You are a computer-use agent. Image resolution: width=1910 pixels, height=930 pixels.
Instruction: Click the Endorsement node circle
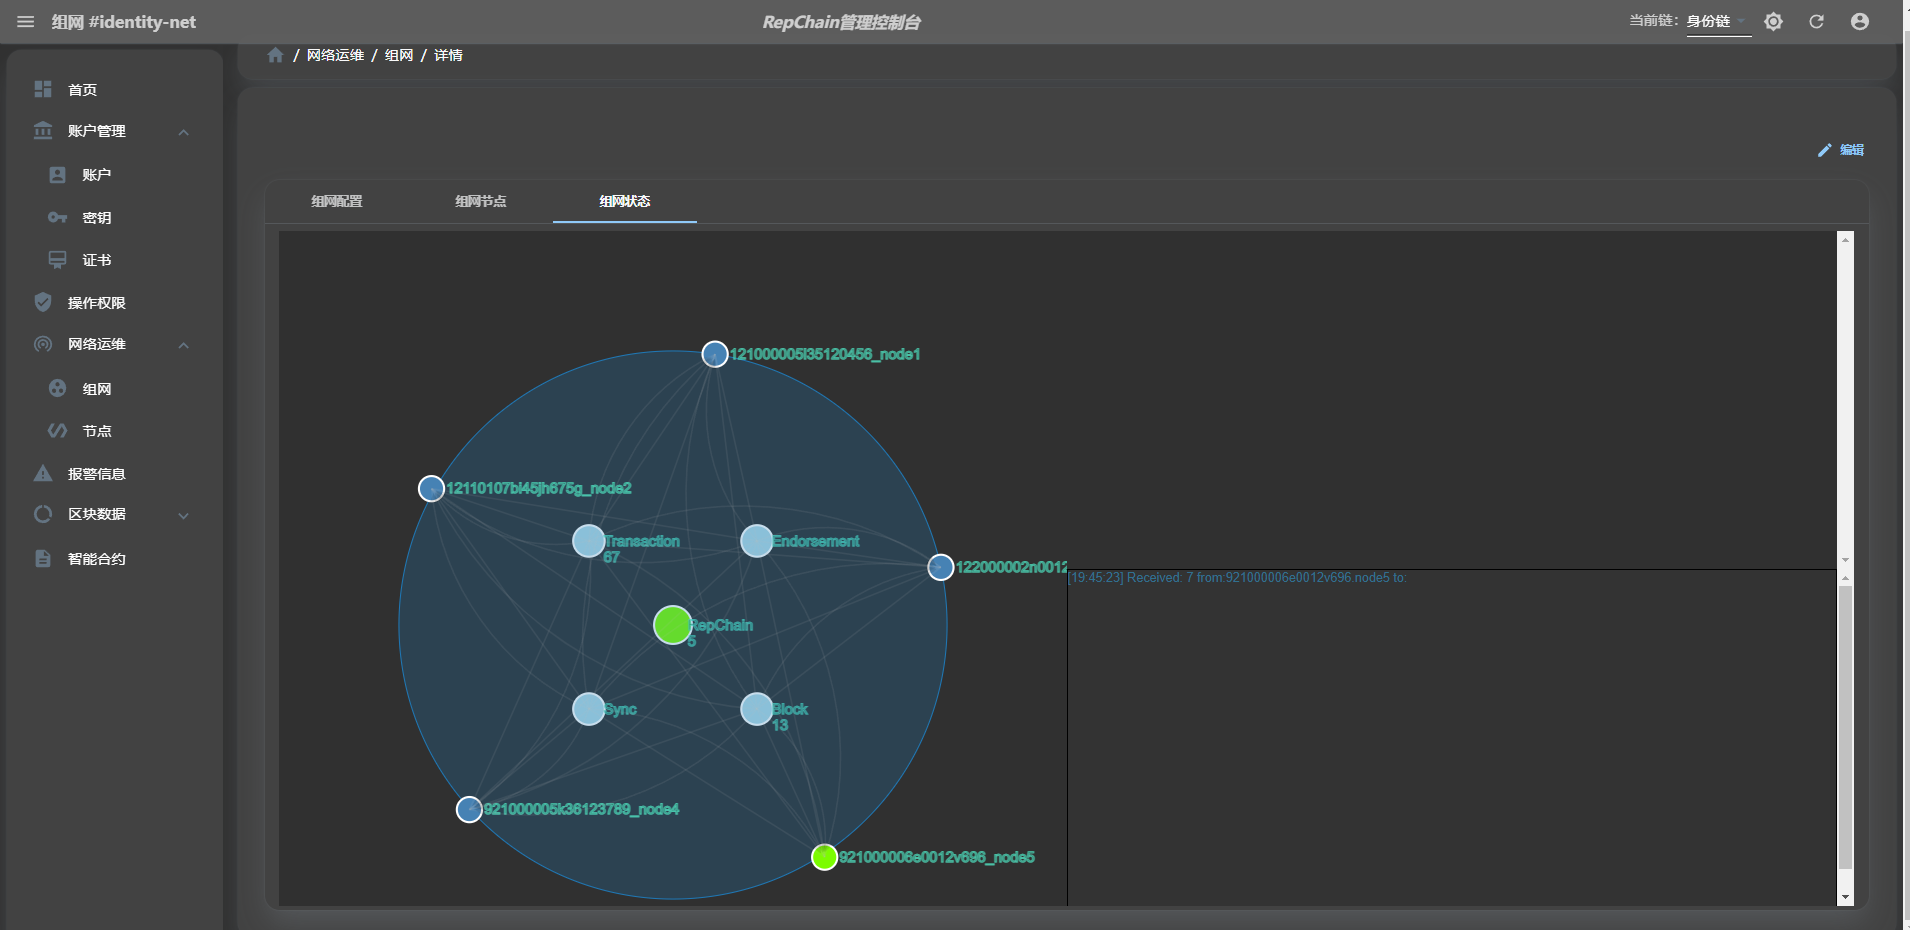(x=757, y=541)
